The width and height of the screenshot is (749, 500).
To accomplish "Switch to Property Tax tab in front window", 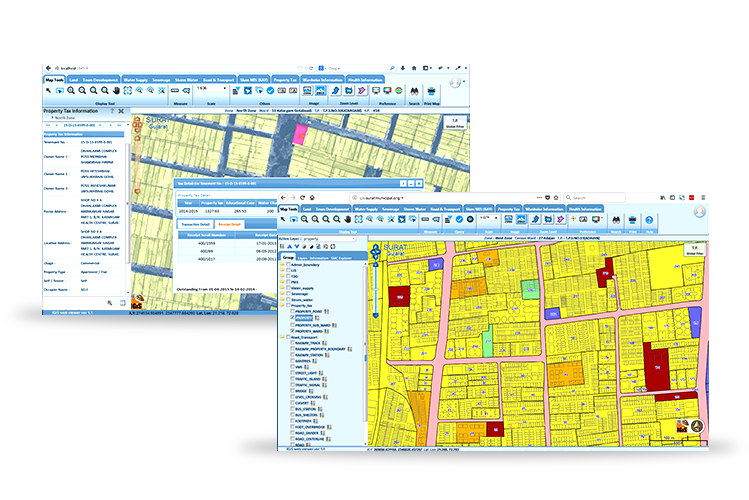I will (508, 209).
